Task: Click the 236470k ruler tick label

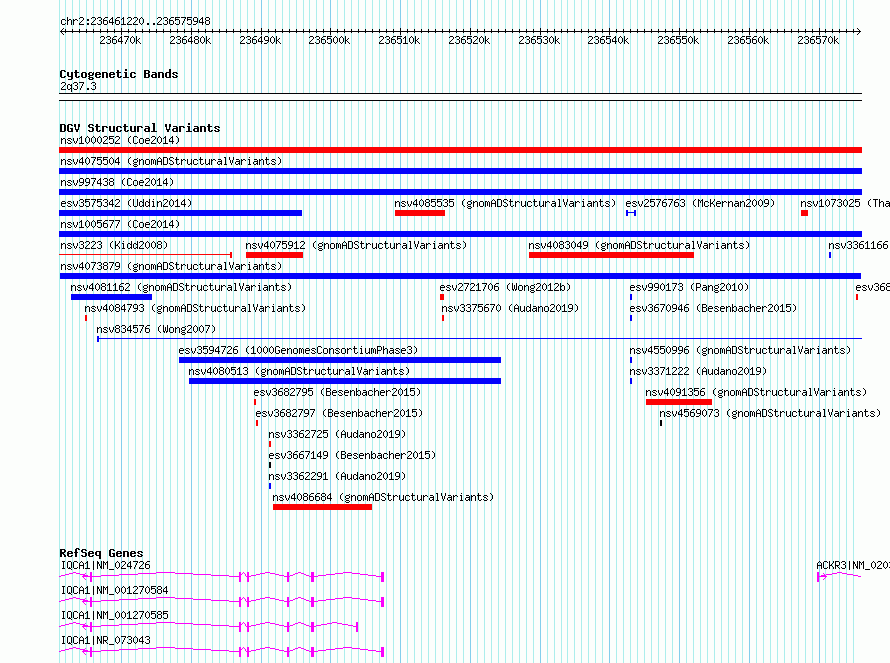Action: tap(120, 40)
